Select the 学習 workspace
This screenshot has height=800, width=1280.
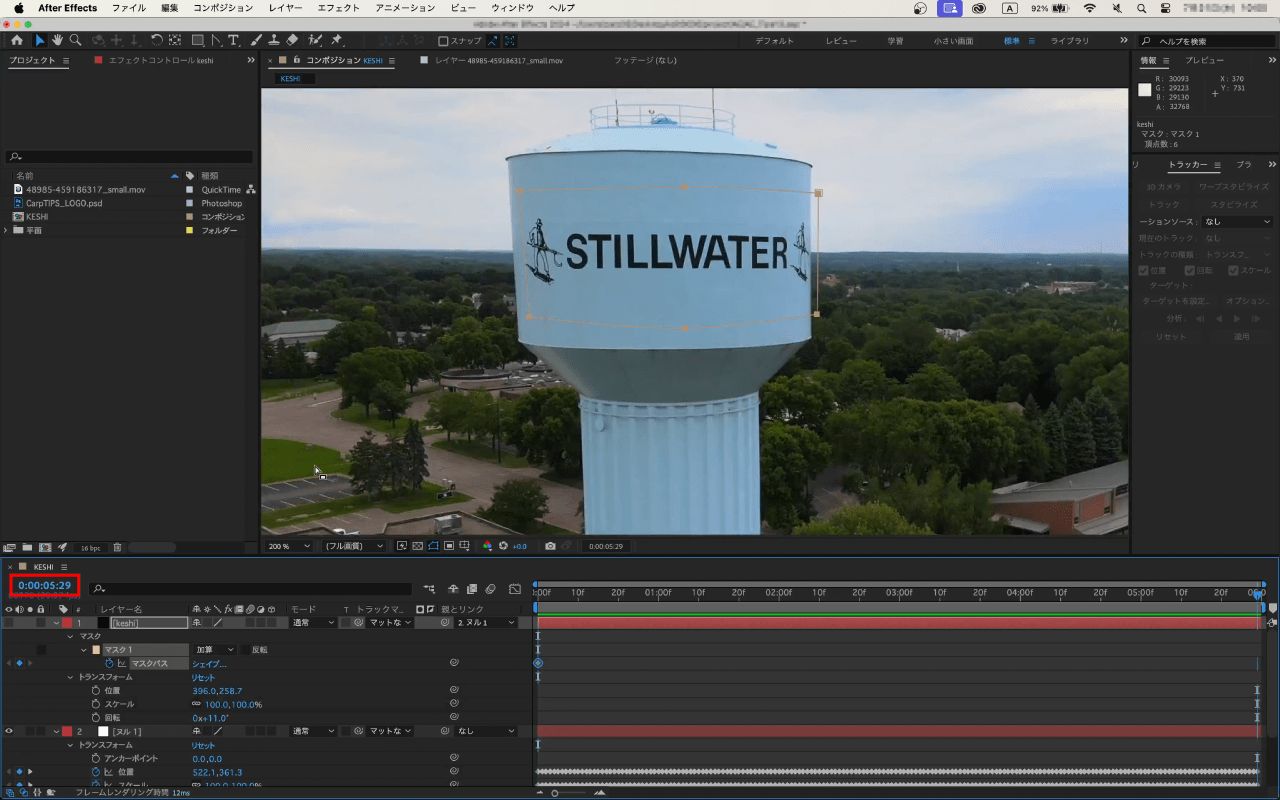point(895,41)
